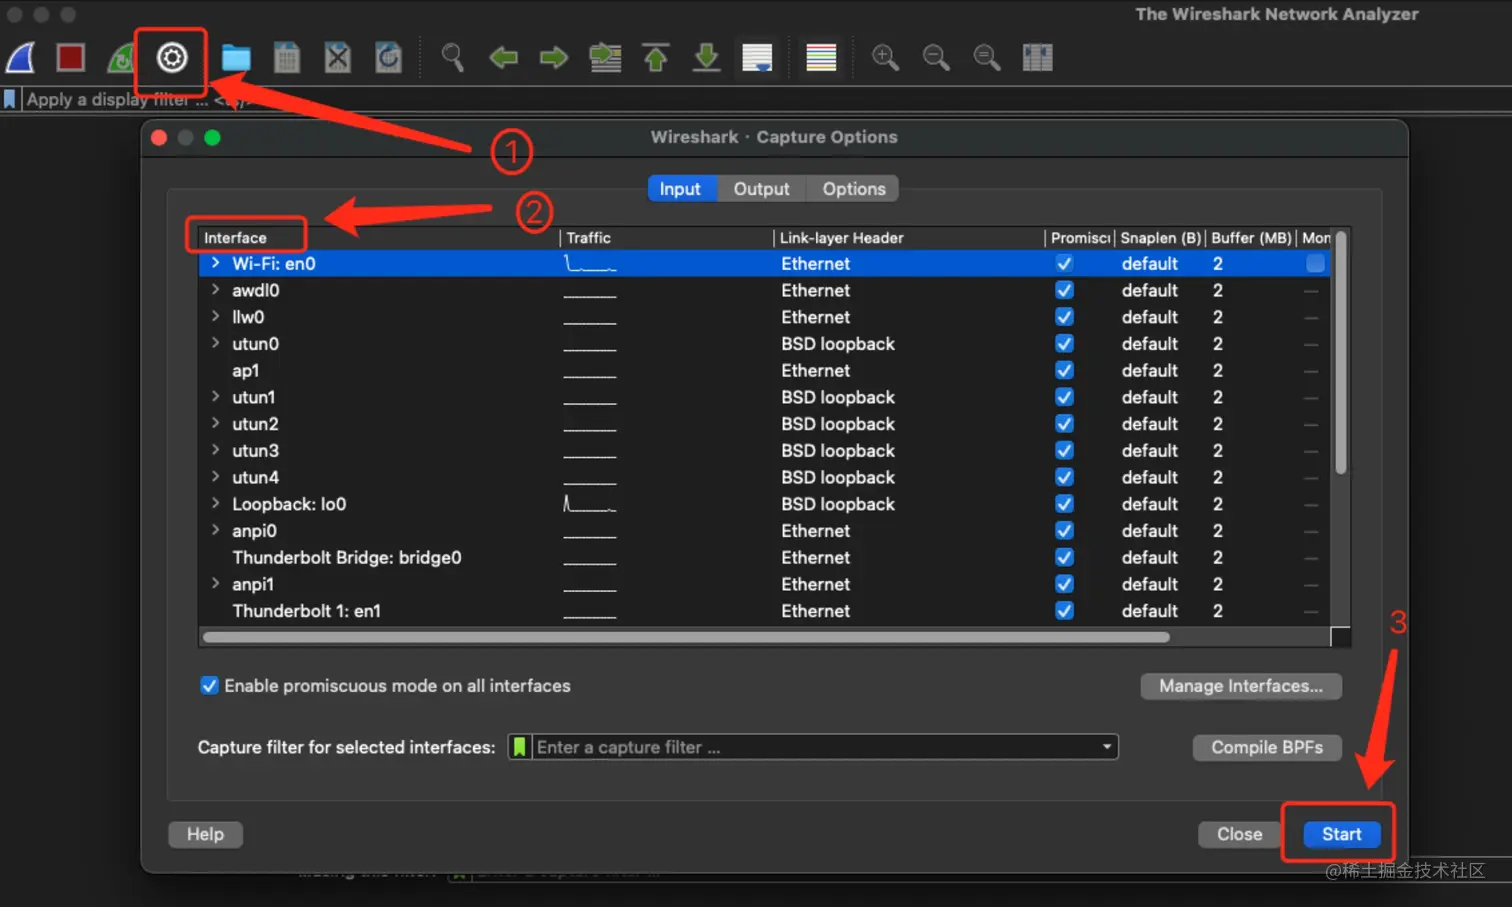Open a capture file via folder icon

point(236,58)
